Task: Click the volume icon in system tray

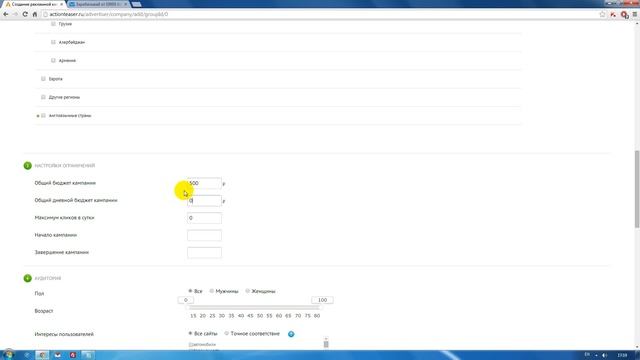Action: coord(604,355)
